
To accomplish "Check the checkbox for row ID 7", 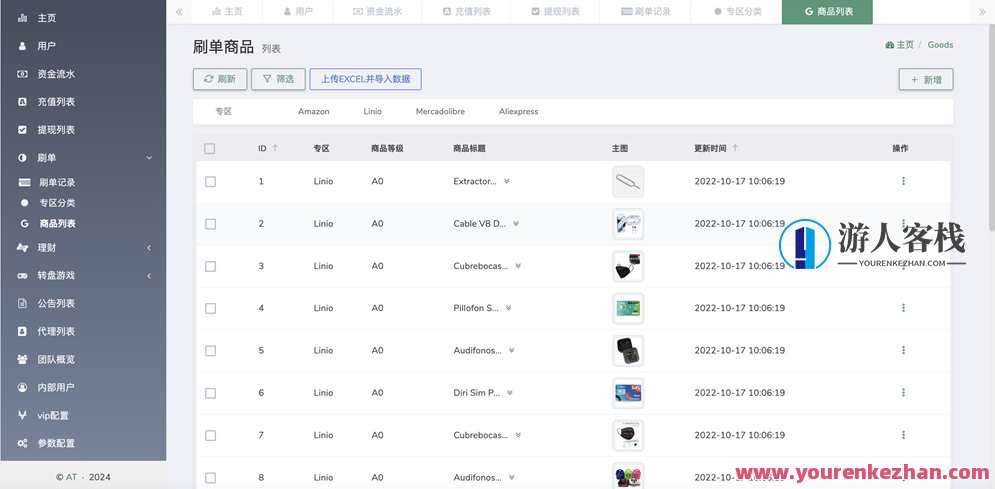I will [x=210, y=436].
